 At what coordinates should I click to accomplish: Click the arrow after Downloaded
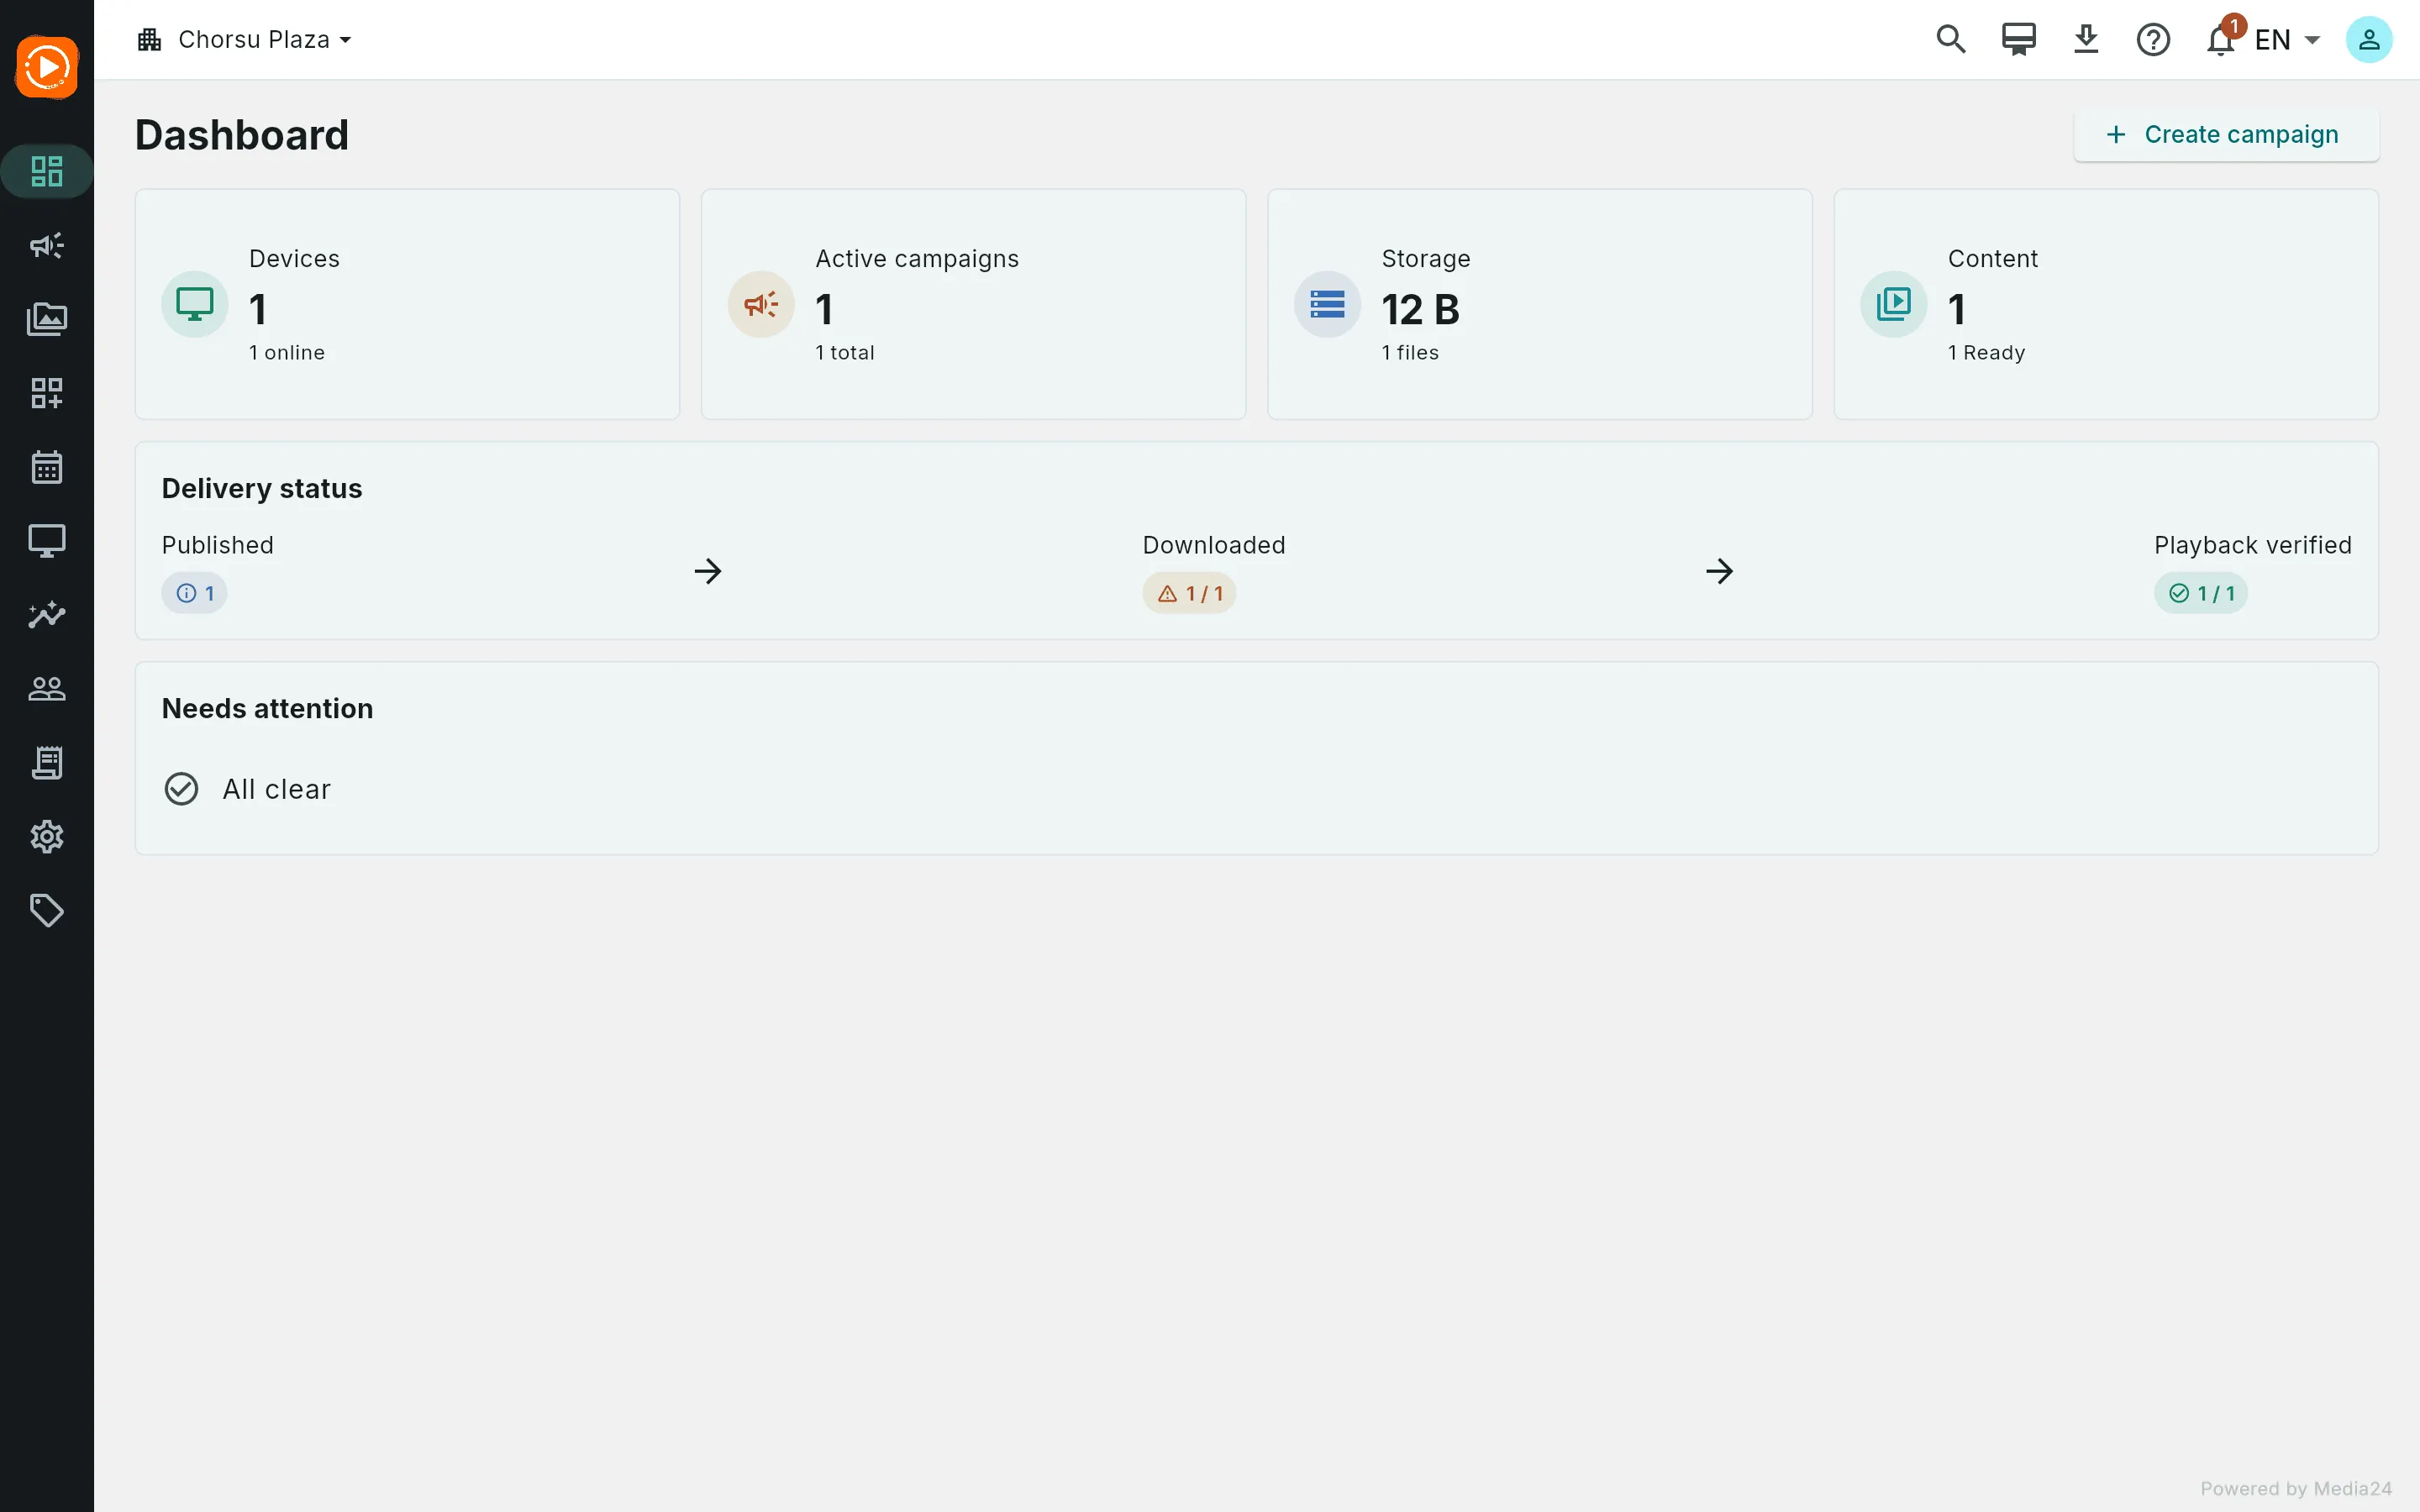click(1719, 571)
